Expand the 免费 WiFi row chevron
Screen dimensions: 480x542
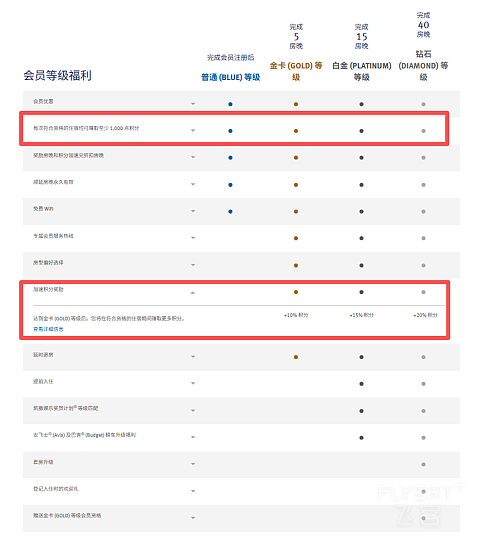pos(193,211)
